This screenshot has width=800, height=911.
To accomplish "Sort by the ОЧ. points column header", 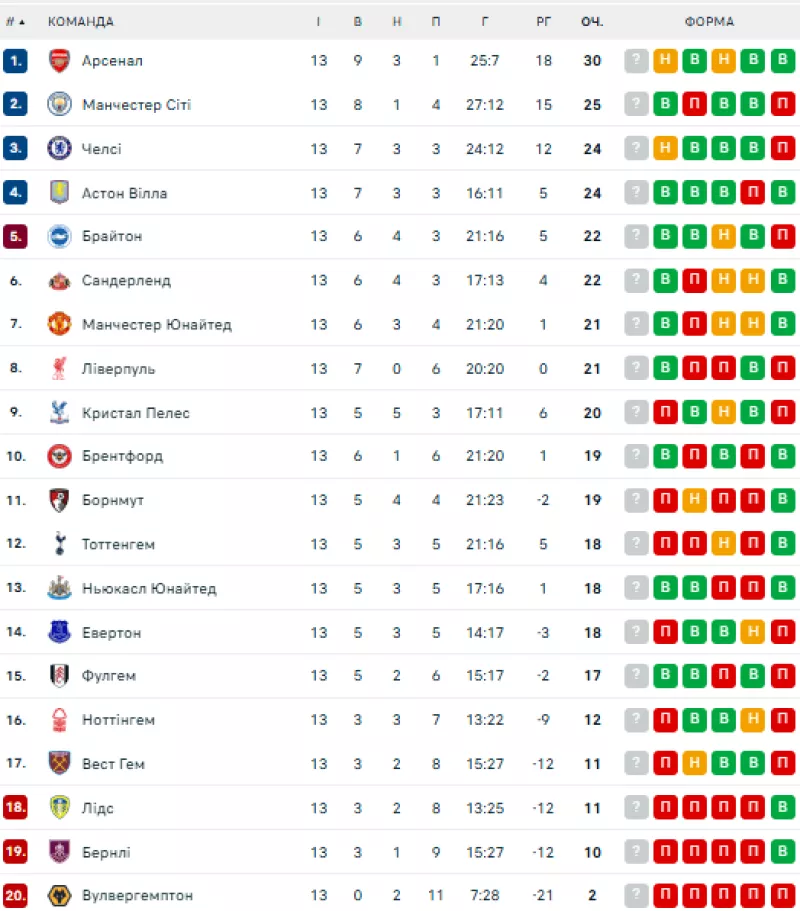I will click(x=592, y=21).
